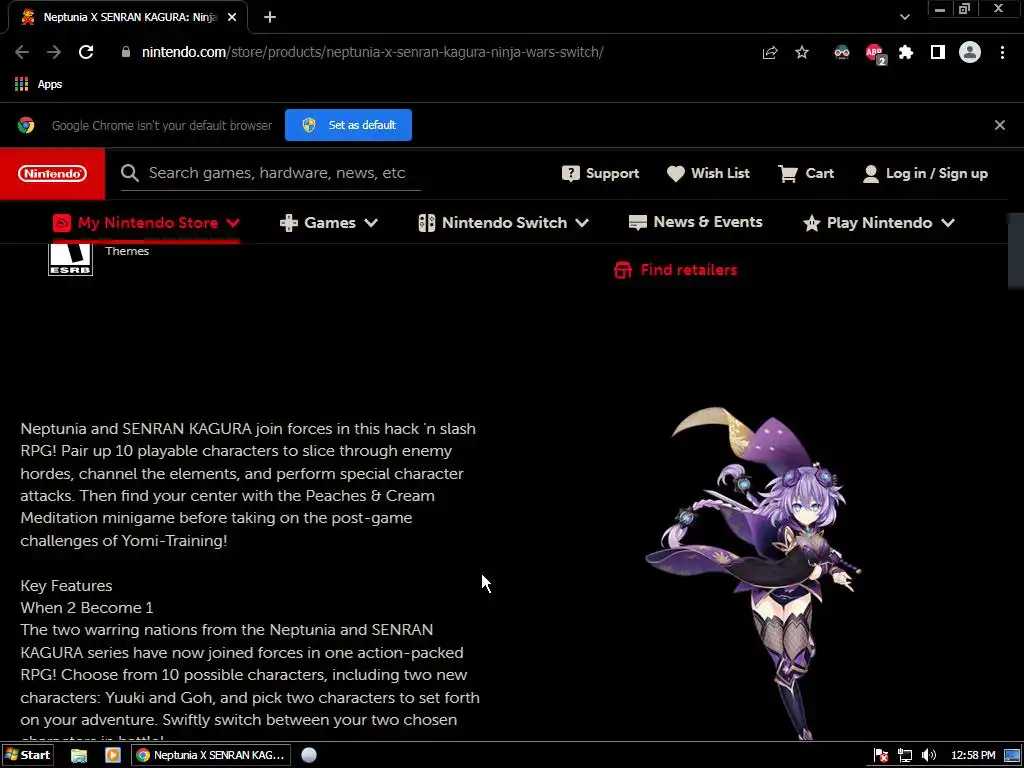Click the browser forward arrow
The height and width of the screenshot is (768, 1024).
[x=54, y=52]
